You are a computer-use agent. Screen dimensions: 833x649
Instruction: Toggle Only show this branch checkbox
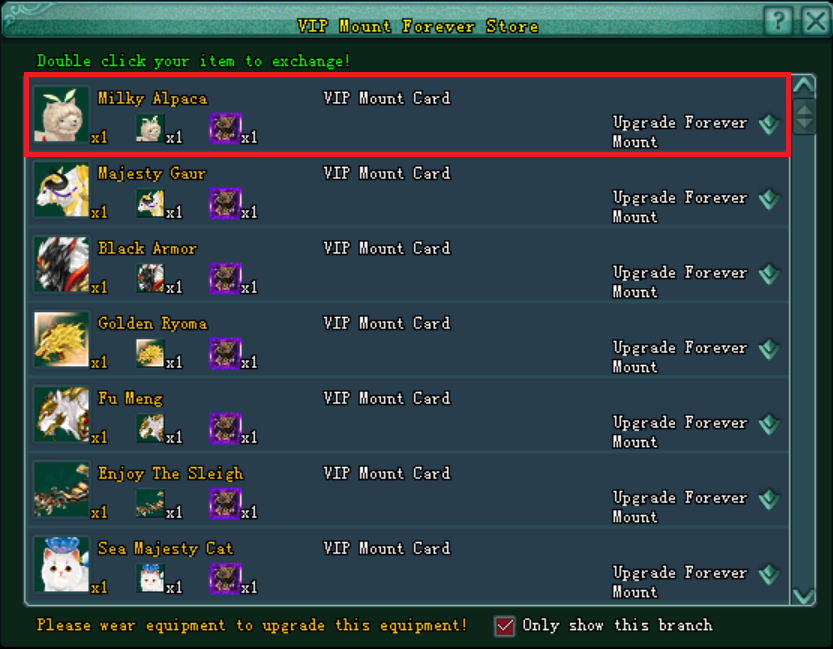pos(505,626)
